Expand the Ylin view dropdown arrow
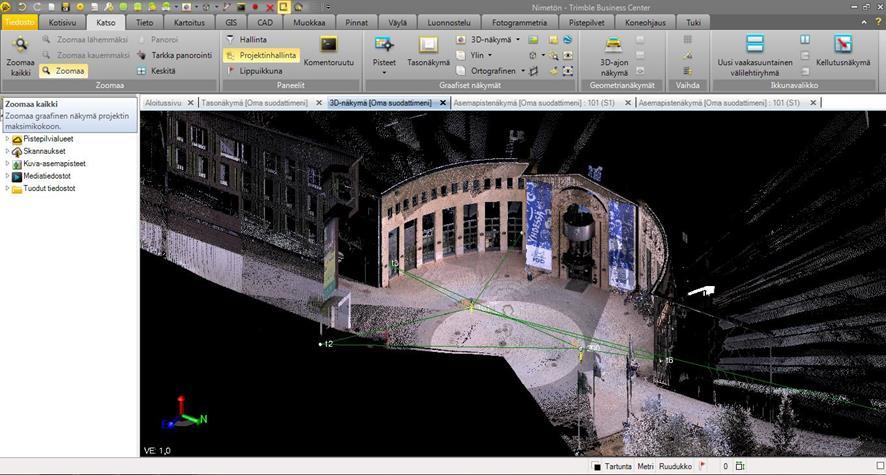The image size is (886, 475). click(489, 55)
